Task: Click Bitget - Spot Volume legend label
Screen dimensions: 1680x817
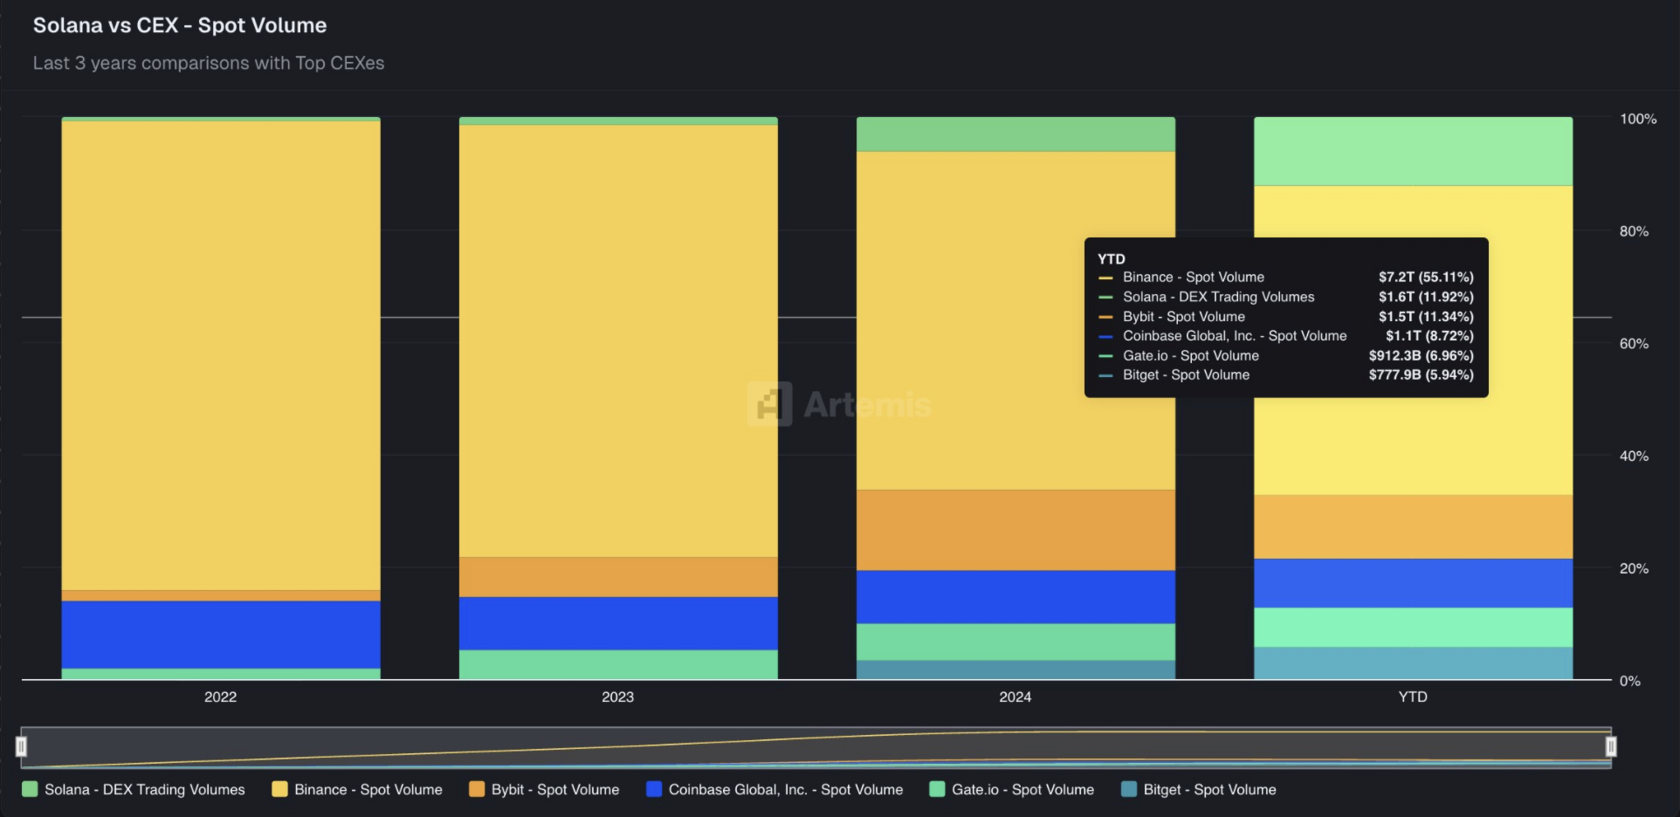Action: tap(1210, 789)
